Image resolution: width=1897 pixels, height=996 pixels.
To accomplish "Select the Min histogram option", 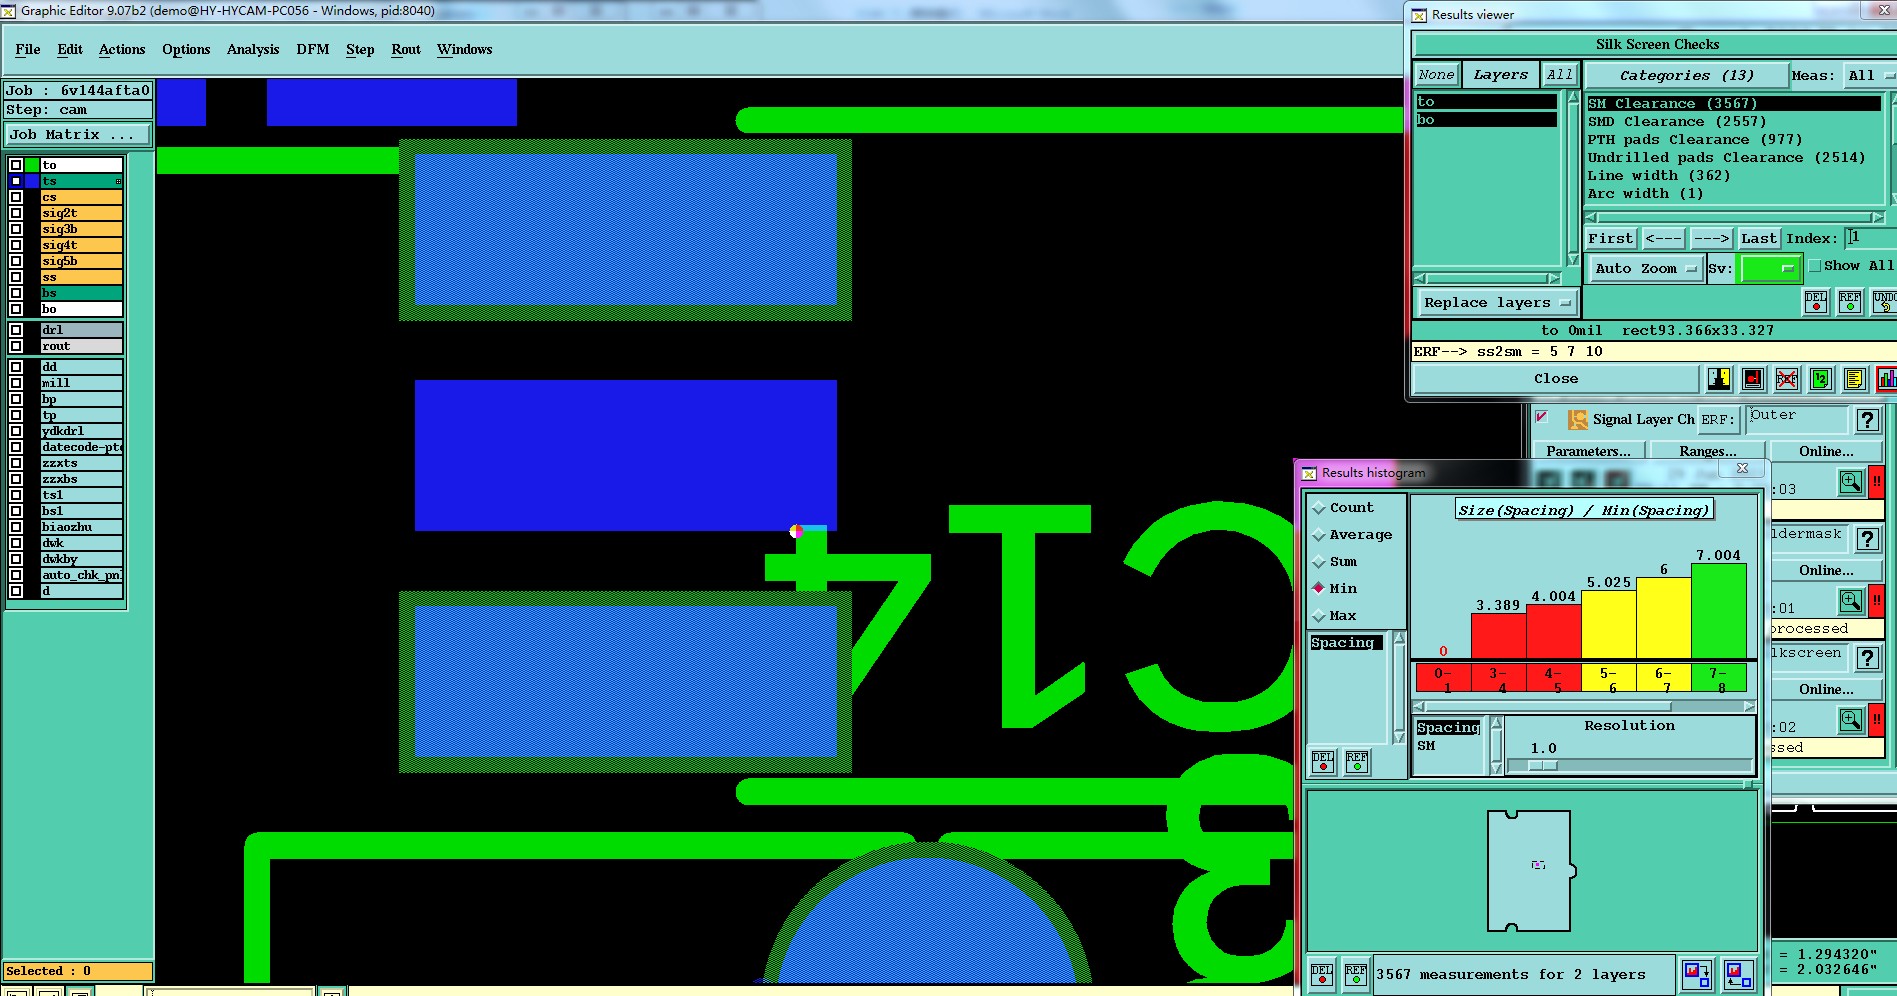I will click(1335, 589).
